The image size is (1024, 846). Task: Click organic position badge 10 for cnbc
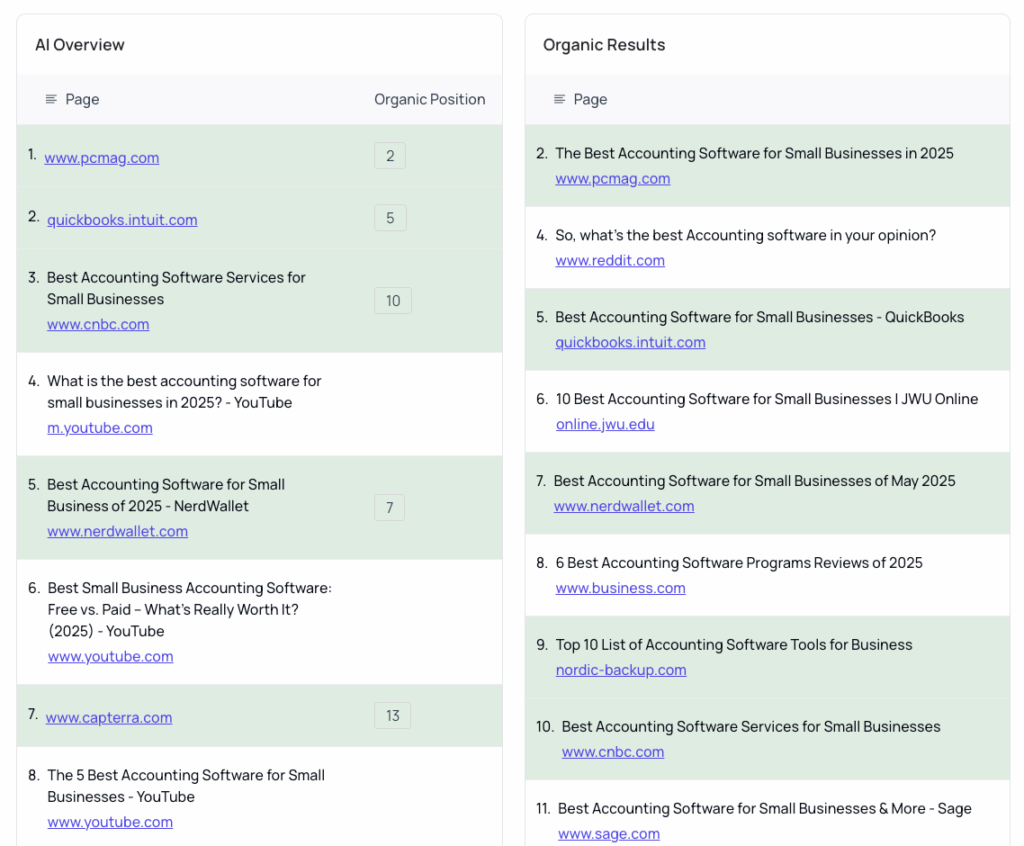coord(392,301)
